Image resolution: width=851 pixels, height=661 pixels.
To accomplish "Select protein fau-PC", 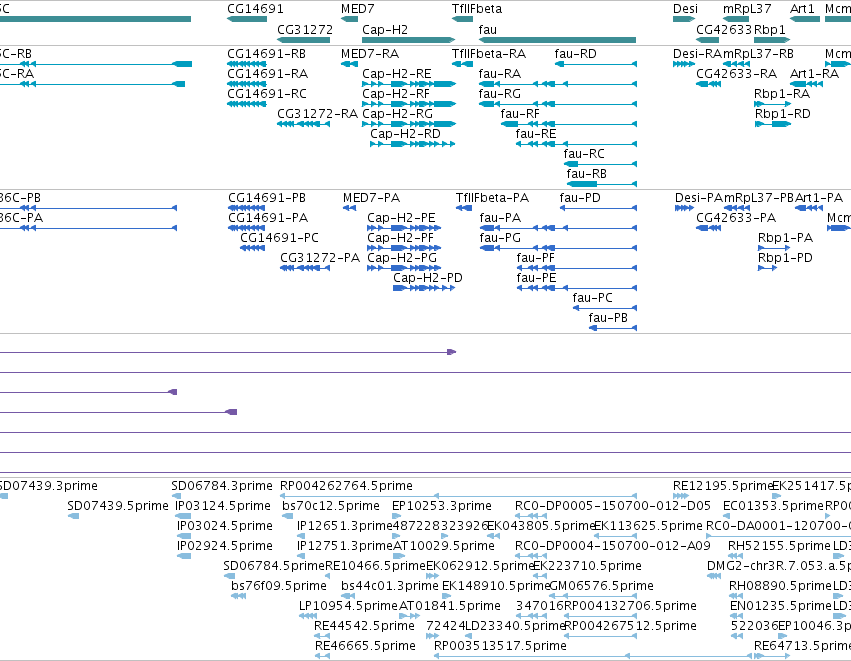I will pyautogui.click(x=605, y=308).
